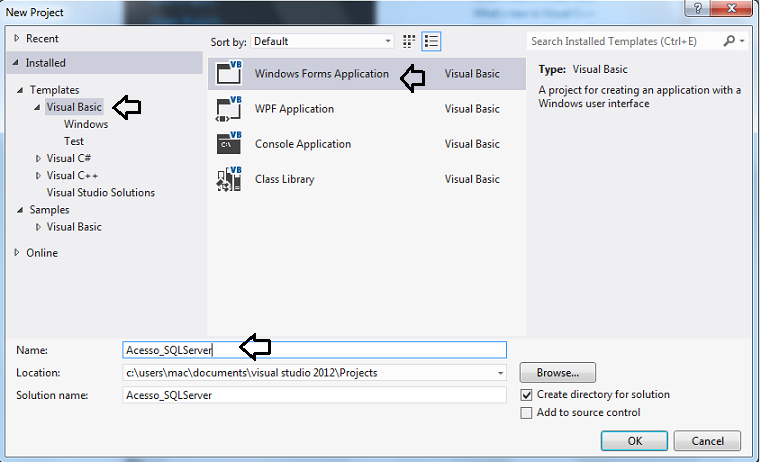The width and height of the screenshot is (761, 462).
Task: Click the Class Library template icon
Action: pos(229,179)
